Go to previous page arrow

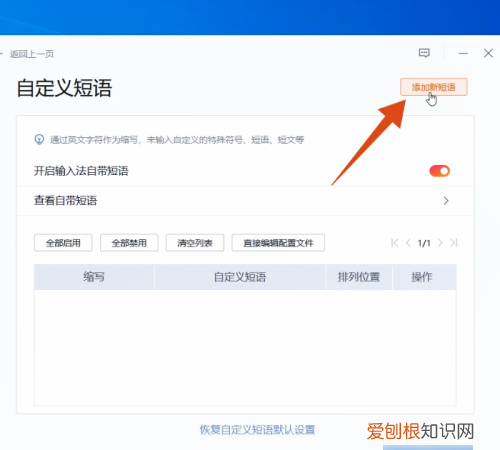[408, 243]
